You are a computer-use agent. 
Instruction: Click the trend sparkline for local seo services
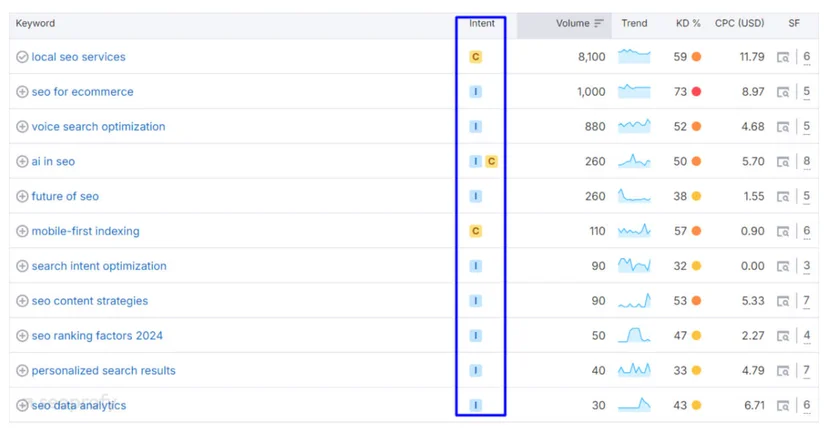coord(634,56)
